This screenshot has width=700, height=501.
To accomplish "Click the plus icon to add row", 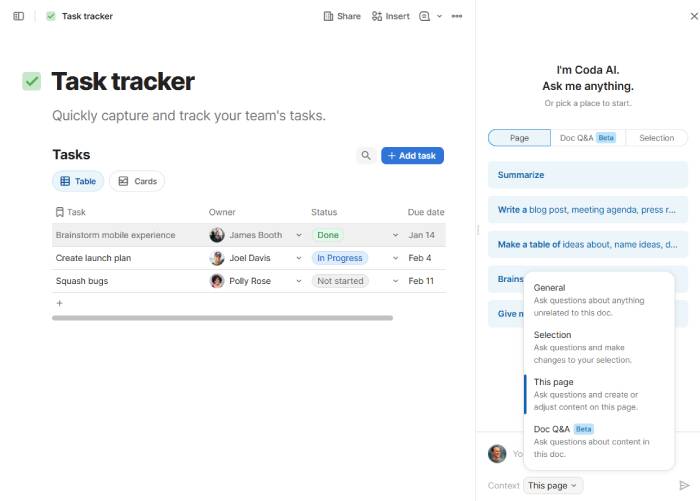I will tap(59, 303).
